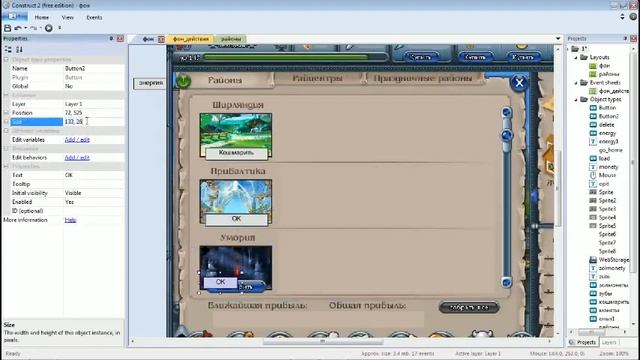Select the load object type
Screen dimensions: 640x360
[x=604, y=158]
